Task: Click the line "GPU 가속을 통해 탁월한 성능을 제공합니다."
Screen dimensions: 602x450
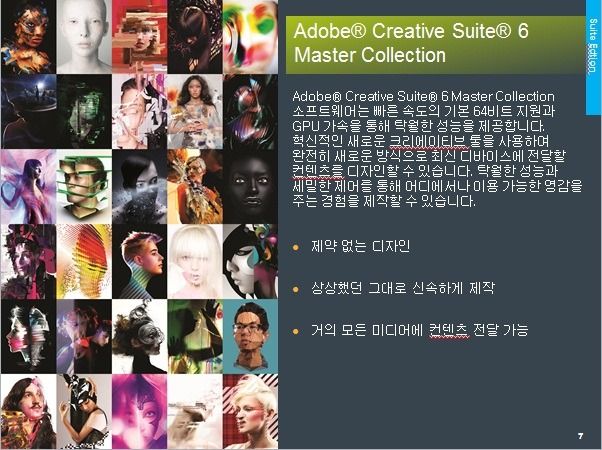Action: 418,126
